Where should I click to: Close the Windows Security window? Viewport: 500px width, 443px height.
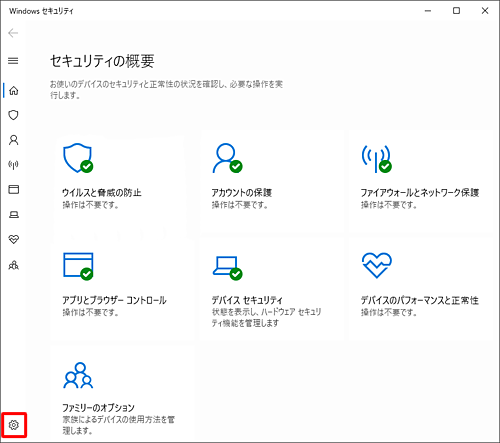(485, 11)
